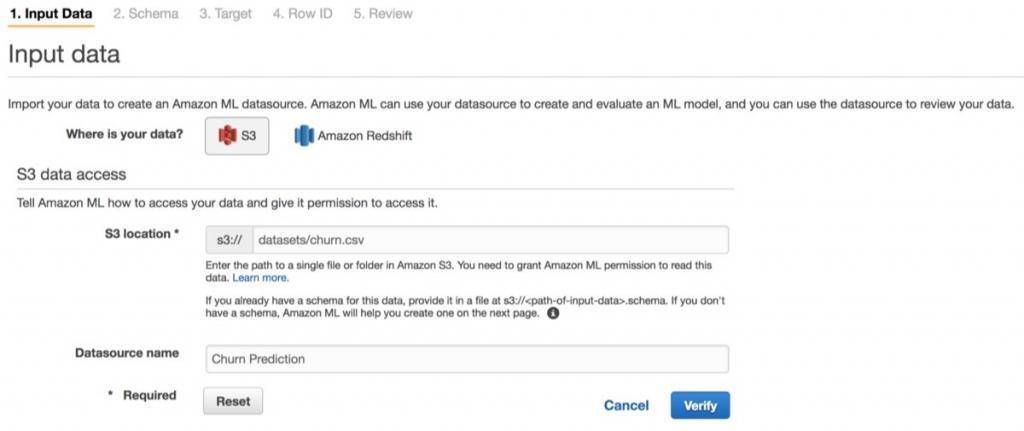1024x431 pixels.
Task: Verify the S3 data location
Action: pyautogui.click(x=700, y=405)
